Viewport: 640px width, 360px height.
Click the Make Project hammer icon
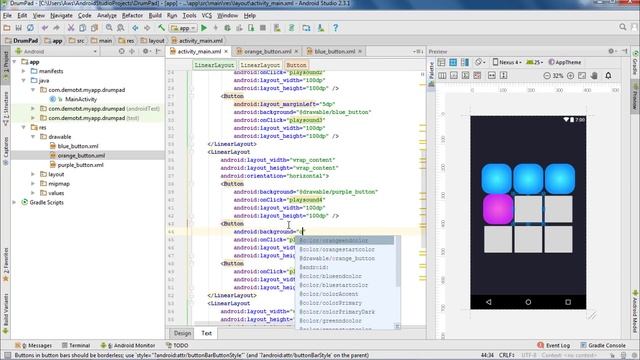pos(162,28)
